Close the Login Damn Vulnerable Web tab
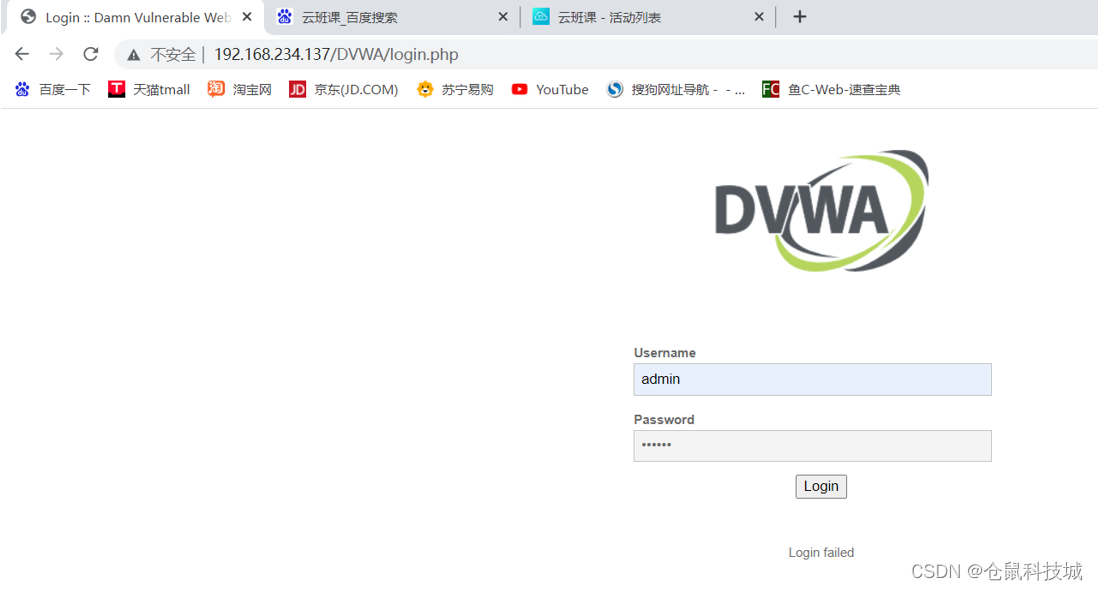1098x590 pixels. [x=247, y=17]
